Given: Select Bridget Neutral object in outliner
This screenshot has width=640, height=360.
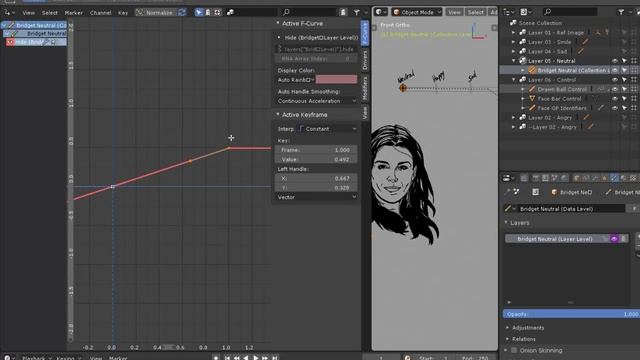Looking at the screenshot, I should (x=573, y=70).
